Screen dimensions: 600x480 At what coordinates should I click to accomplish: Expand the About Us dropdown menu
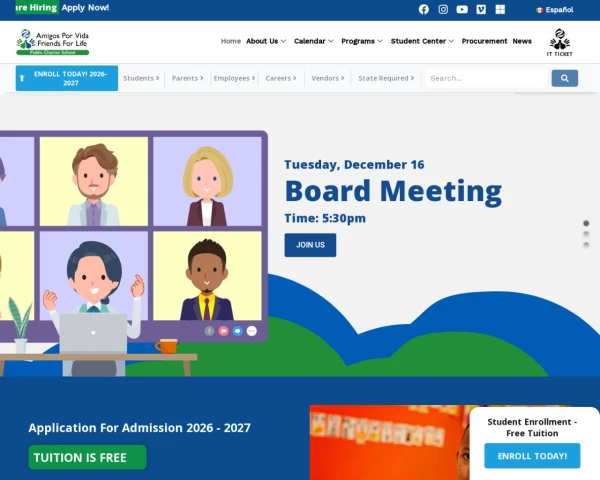(x=266, y=41)
